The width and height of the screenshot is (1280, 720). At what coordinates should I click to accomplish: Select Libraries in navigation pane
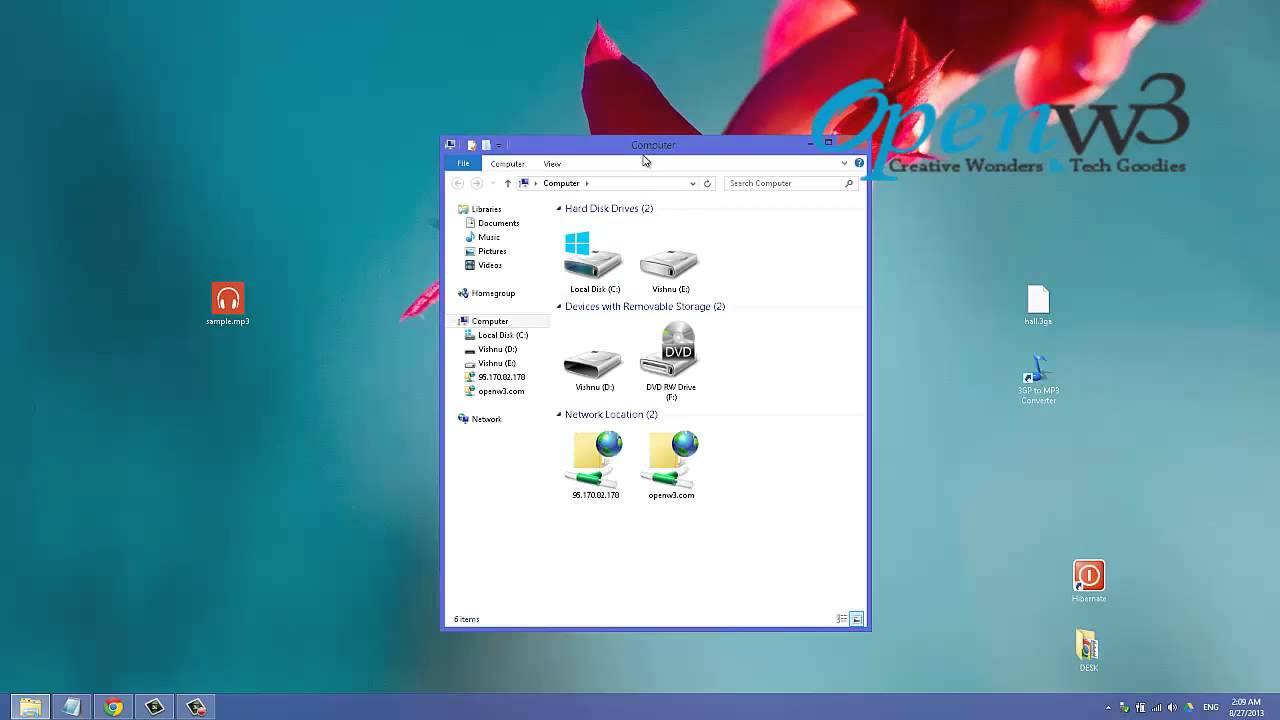tap(486, 209)
